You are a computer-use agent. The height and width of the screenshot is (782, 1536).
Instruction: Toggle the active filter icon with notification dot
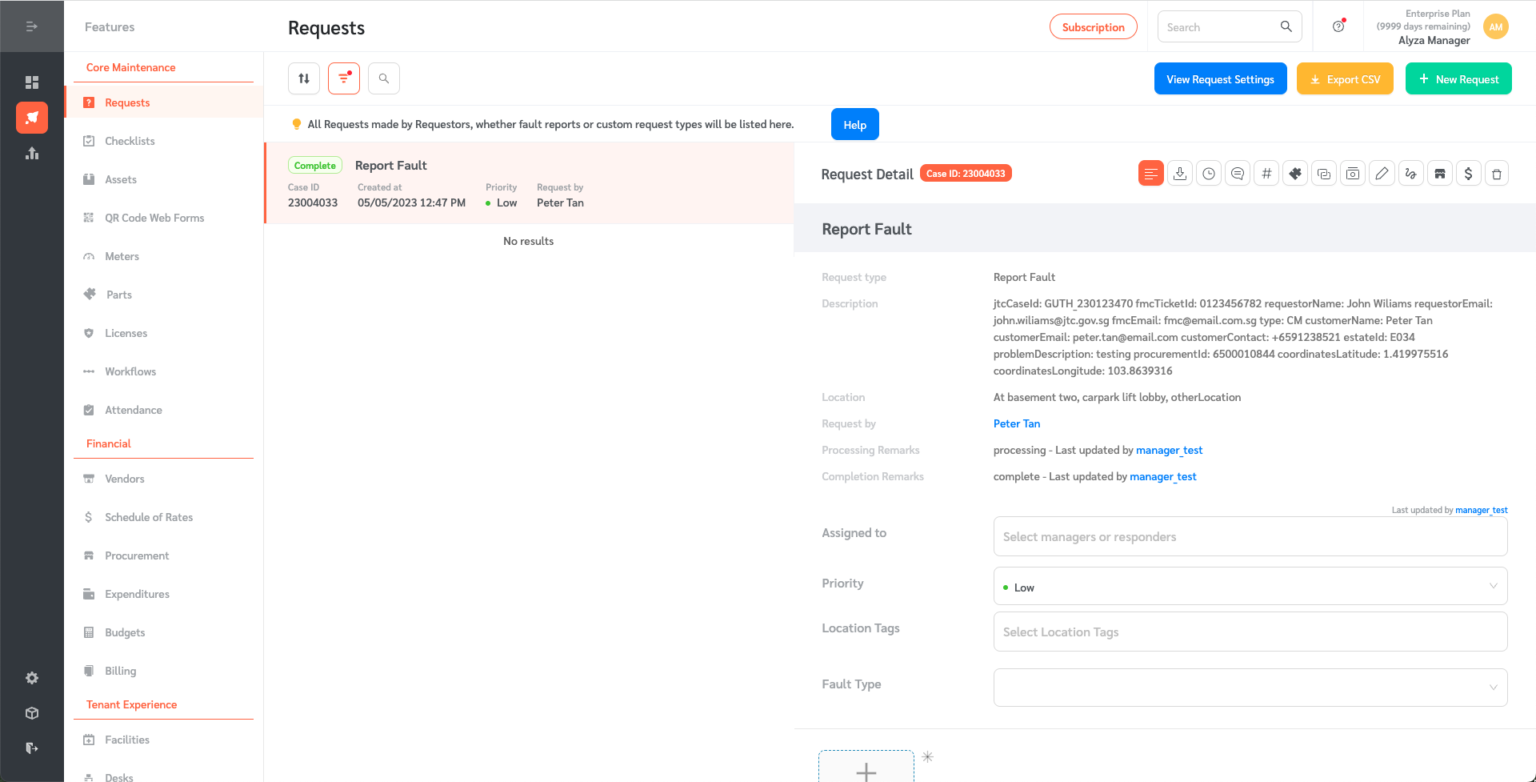343,77
